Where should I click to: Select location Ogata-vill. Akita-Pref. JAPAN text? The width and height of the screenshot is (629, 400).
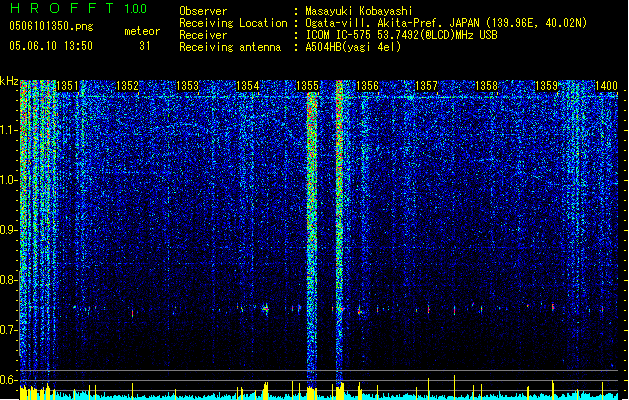446,23
